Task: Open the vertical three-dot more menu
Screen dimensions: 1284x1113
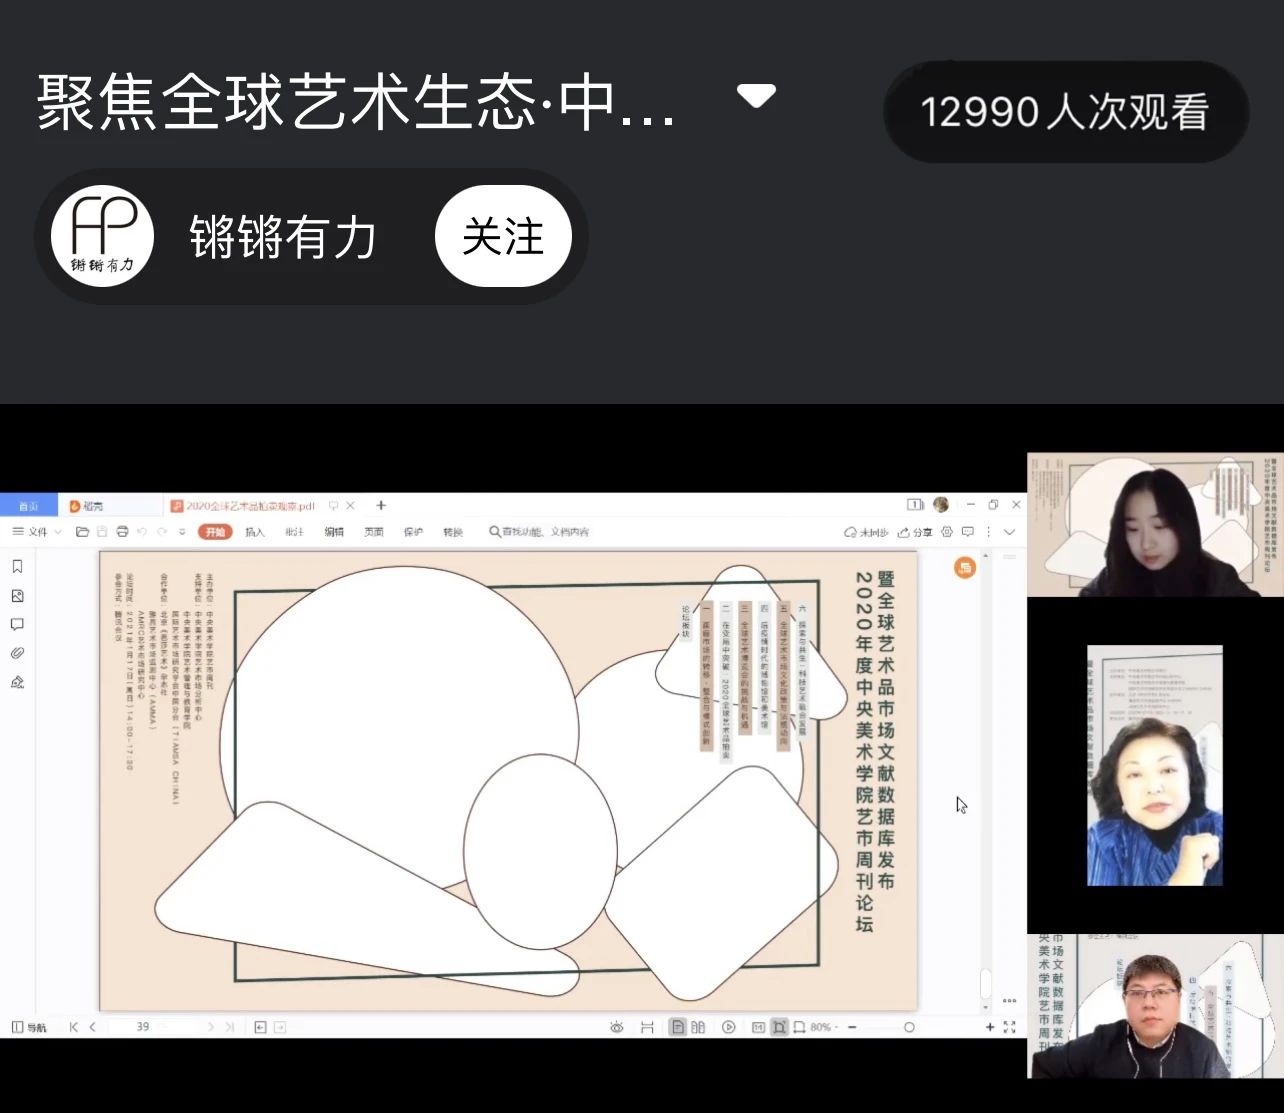Action: click(988, 531)
